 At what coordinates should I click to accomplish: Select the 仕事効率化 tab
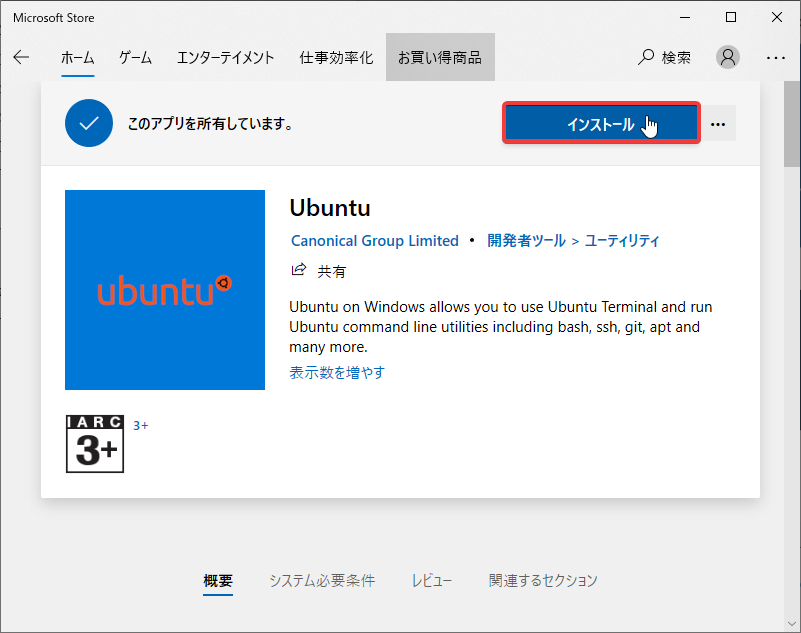tap(336, 58)
